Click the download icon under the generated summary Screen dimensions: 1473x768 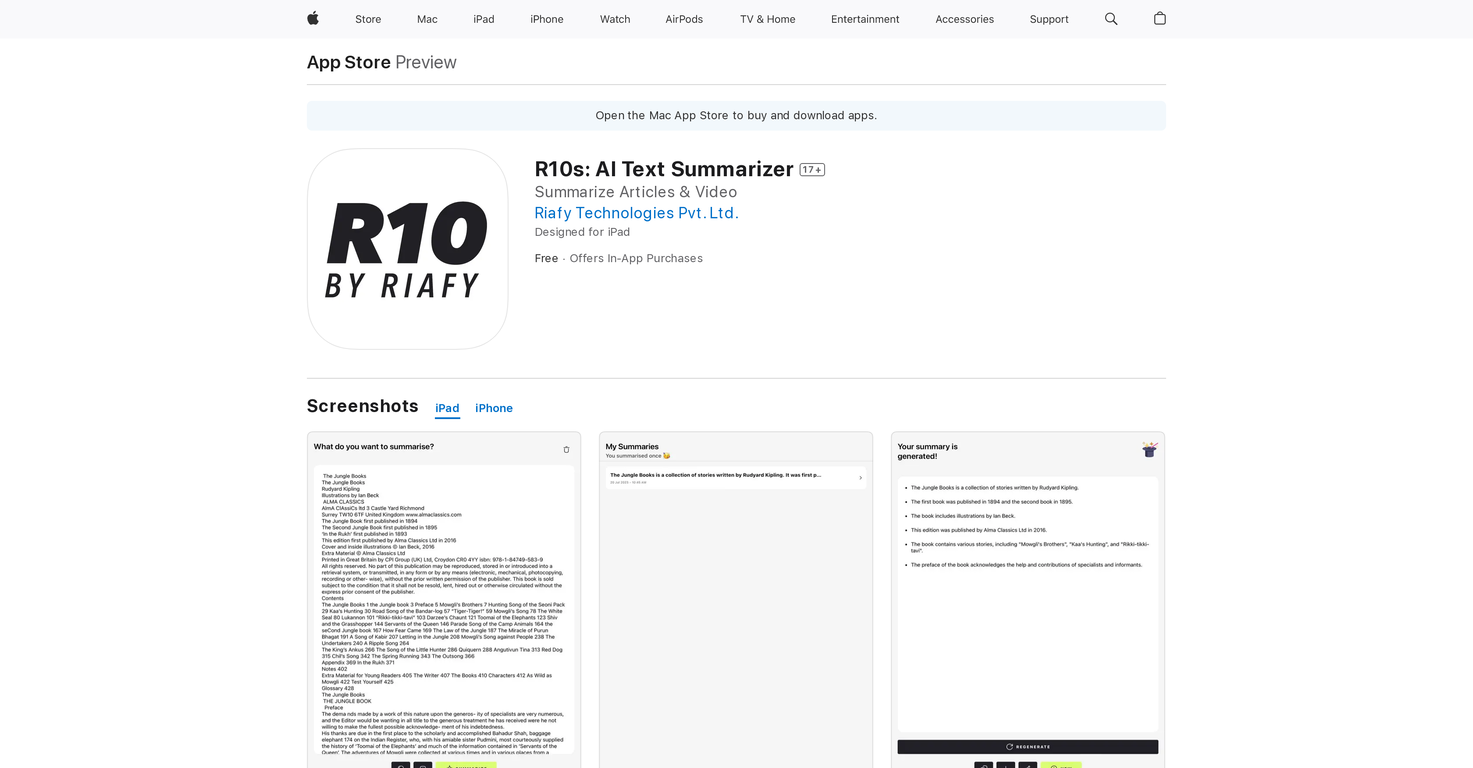(1006, 766)
